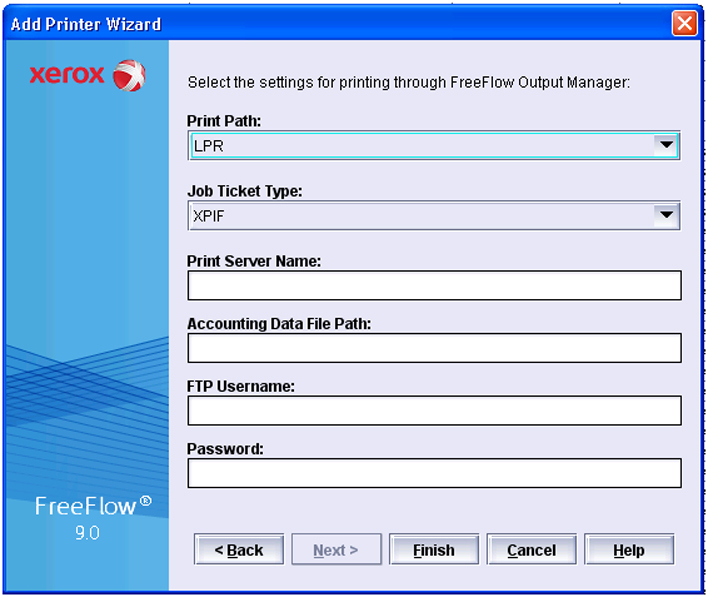This screenshot has width=708, height=597.
Task: Click Finish to complete the wizard
Action: pyautogui.click(x=434, y=550)
